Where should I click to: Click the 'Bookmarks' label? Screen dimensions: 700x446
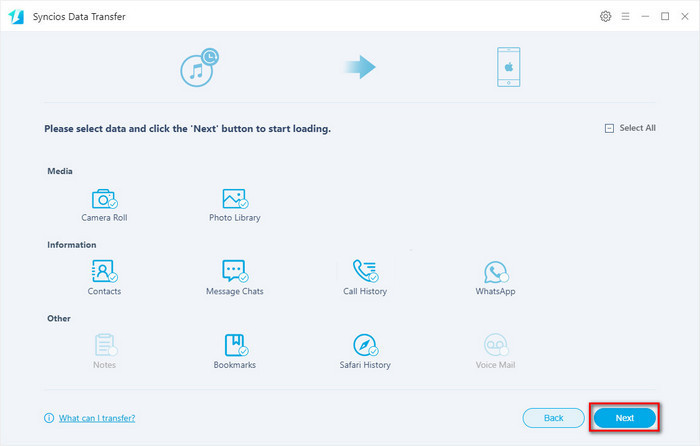(x=235, y=365)
